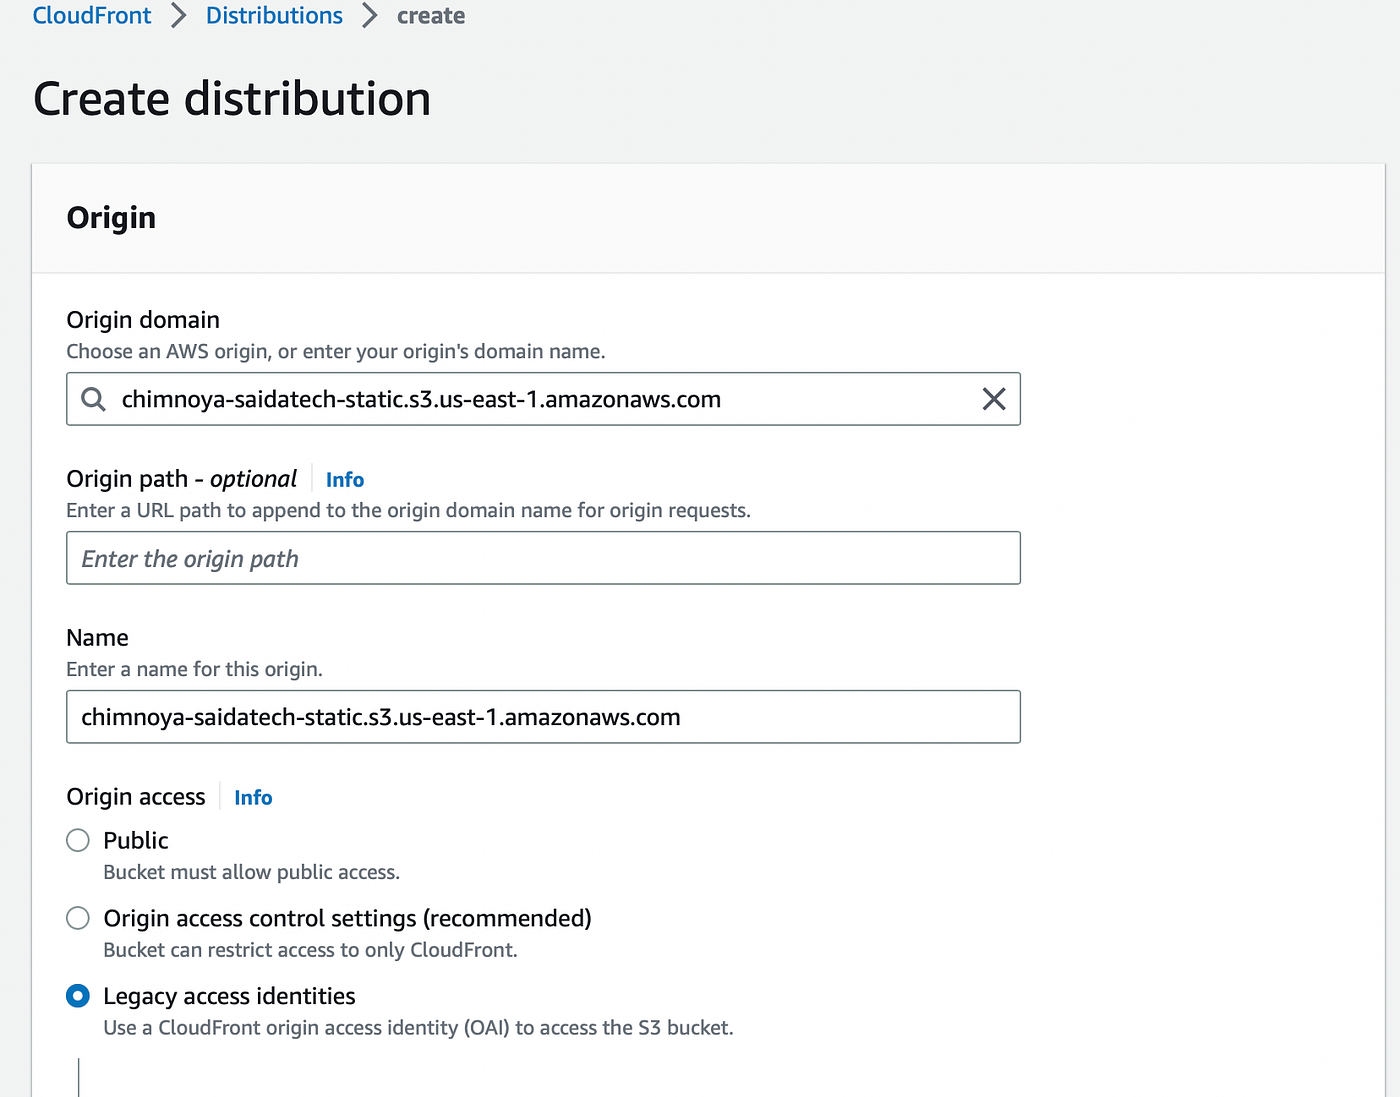The image size is (1400, 1097).
Task: Open the Origin domain combo box
Action: 540,399
